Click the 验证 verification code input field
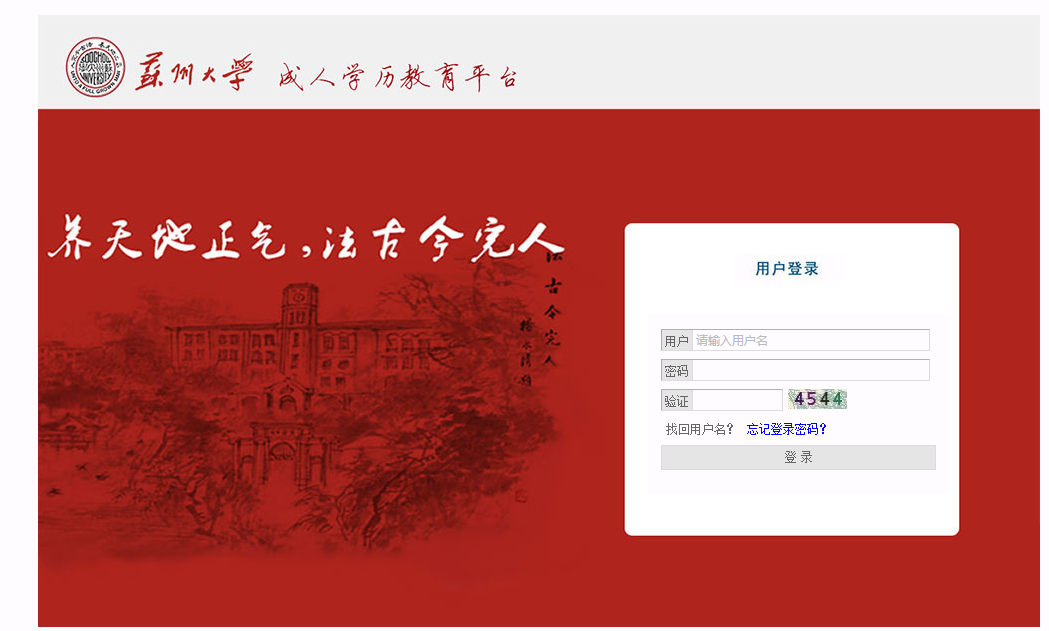The width and height of the screenshot is (1049, 631). (737, 400)
